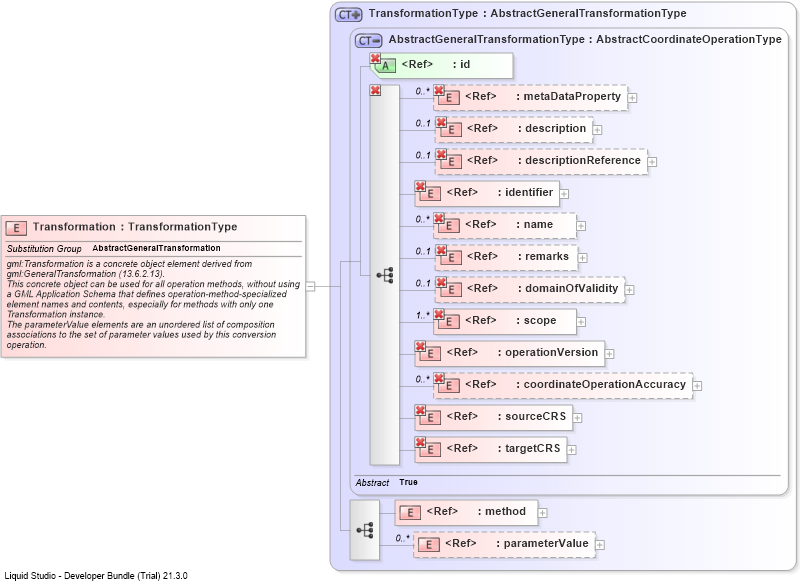Expand the metaDataProperty node

click(632, 97)
